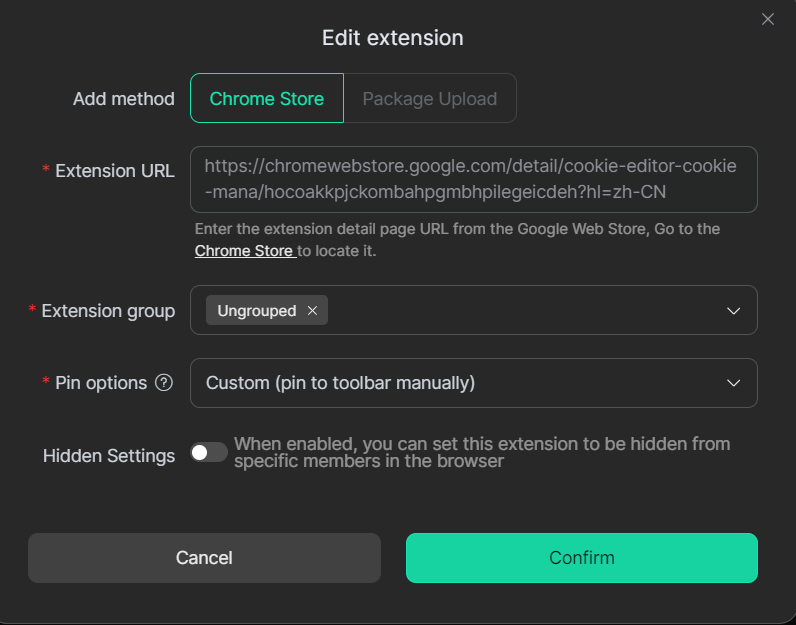
Task: Remove the Ungrouped tag with its x
Action: pyautogui.click(x=312, y=311)
